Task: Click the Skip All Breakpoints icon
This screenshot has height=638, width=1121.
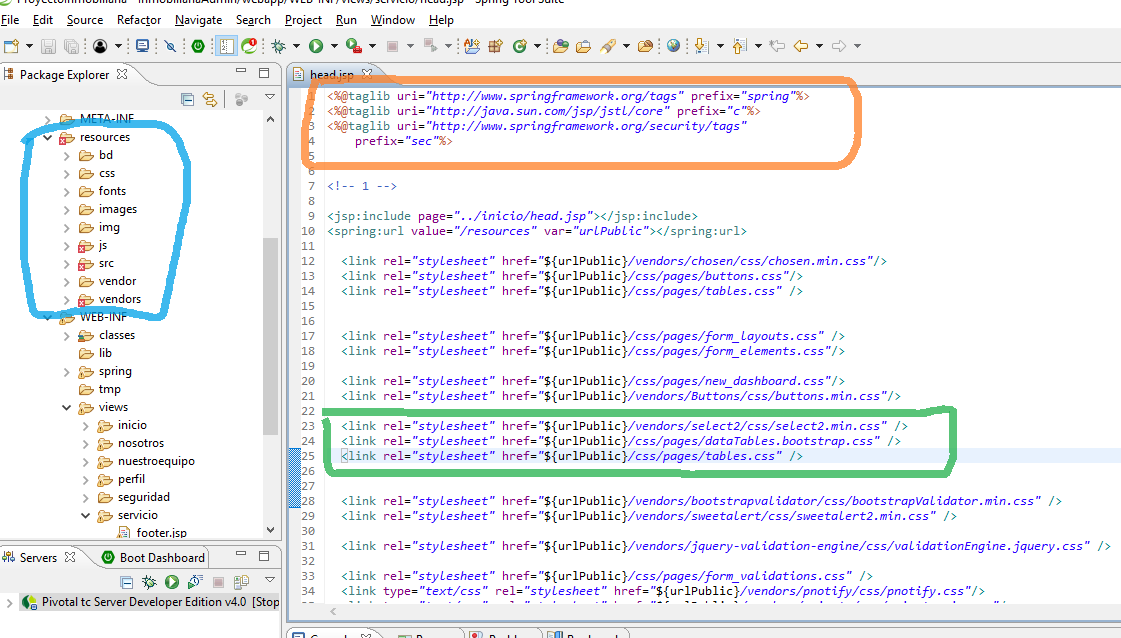Action: (x=170, y=46)
